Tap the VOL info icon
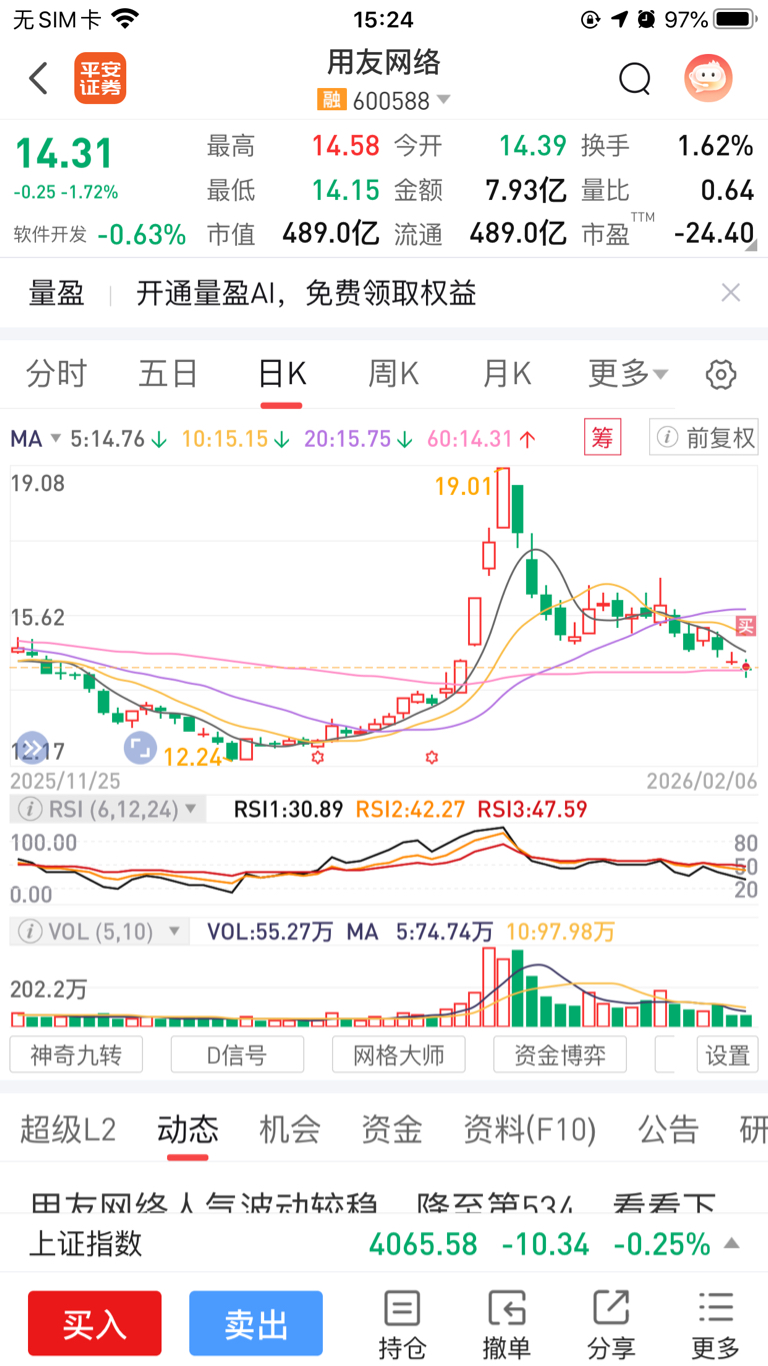The image size is (768, 1366). (x=31, y=932)
